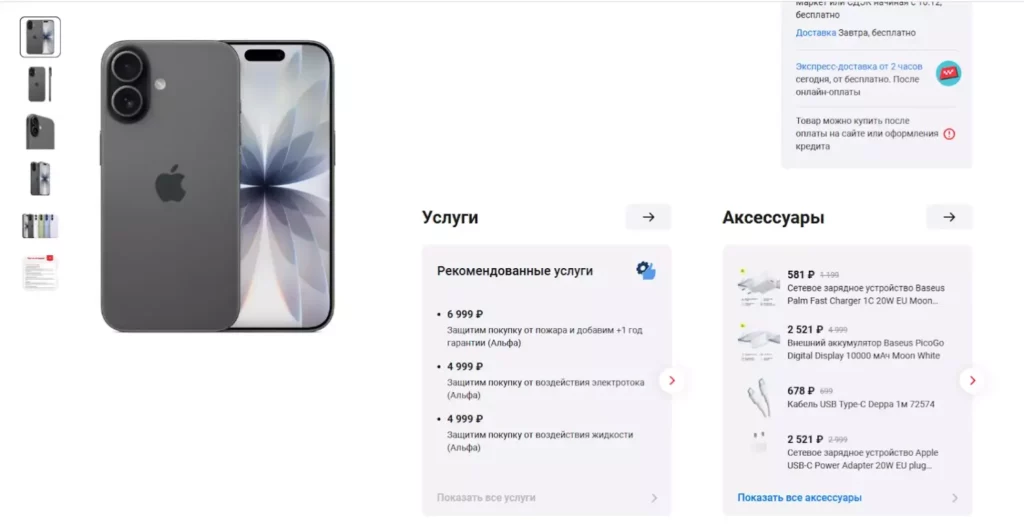Screen dimensions: 1024x526
Task: Open the Доставка link
Action: [816, 33]
